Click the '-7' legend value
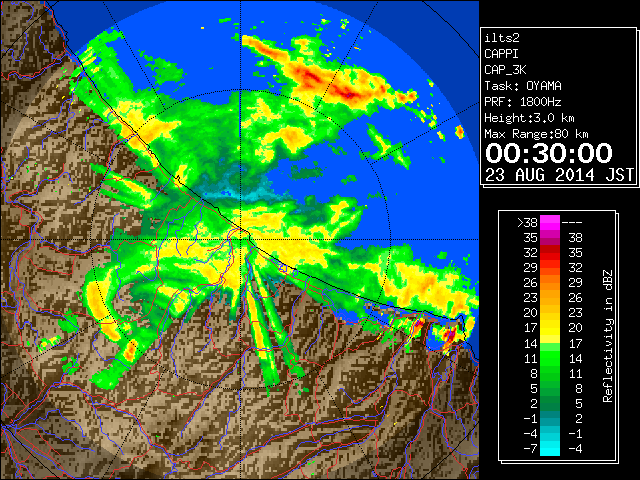This screenshot has height=480, width=640. (x=530, y=448)
